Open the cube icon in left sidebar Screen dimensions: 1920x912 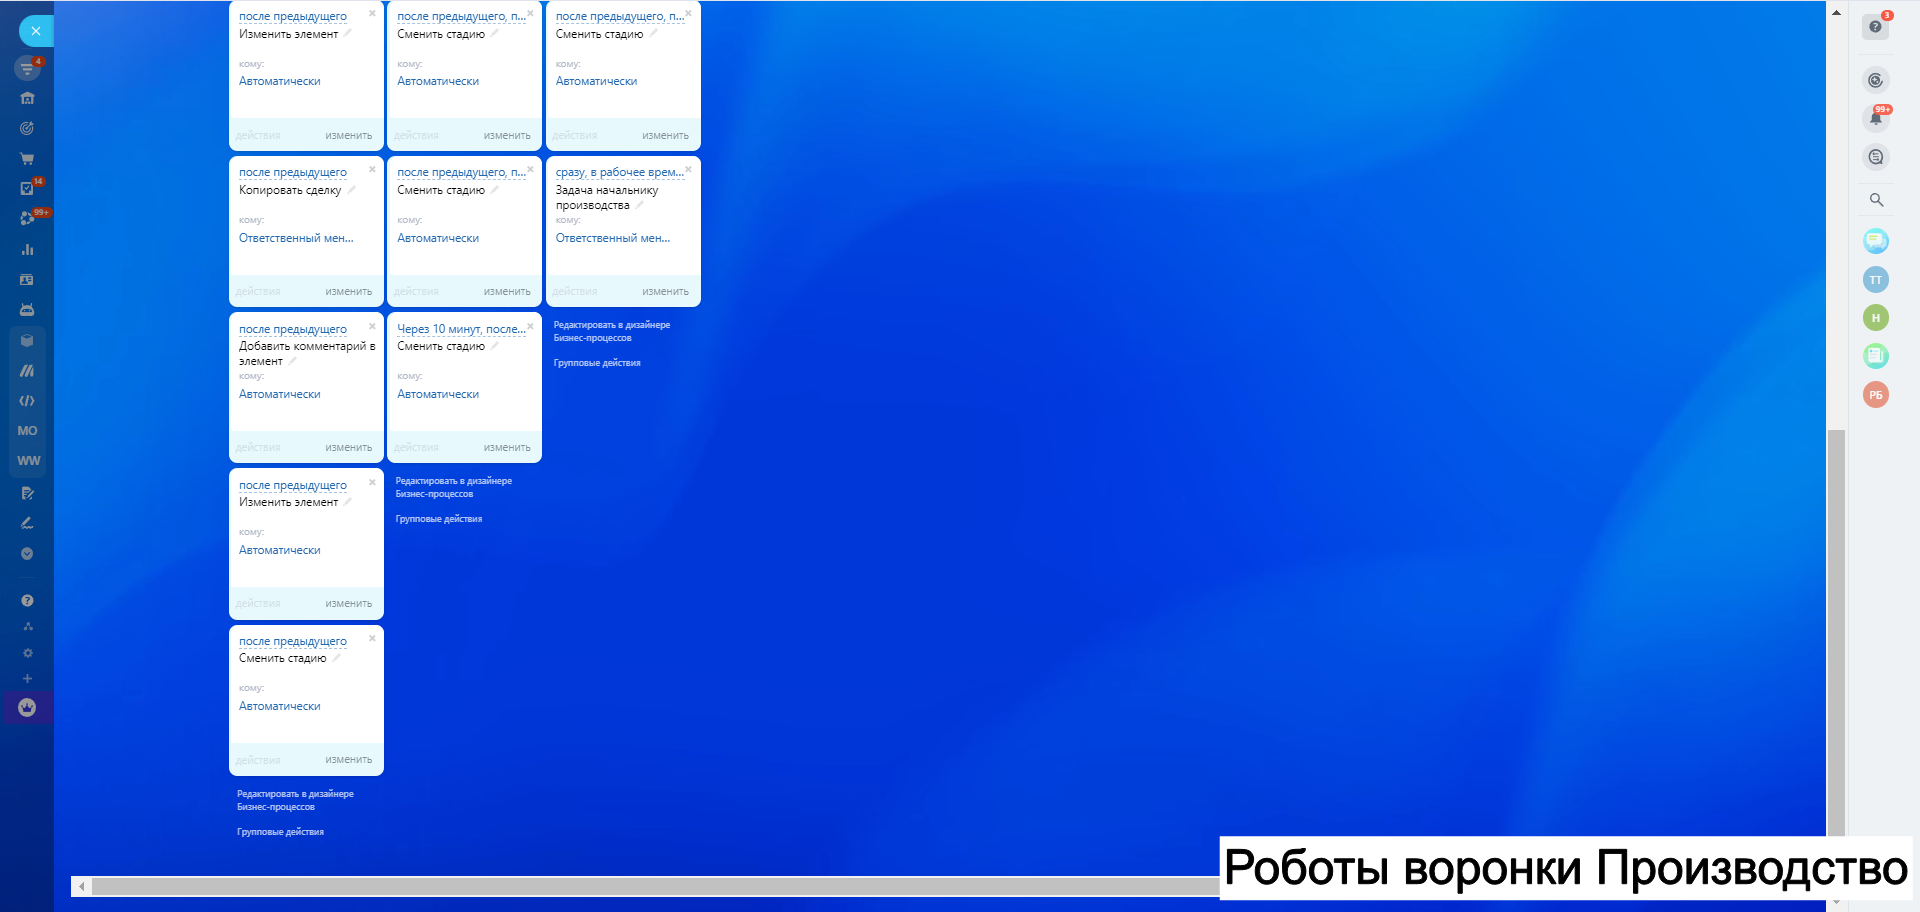27,340
